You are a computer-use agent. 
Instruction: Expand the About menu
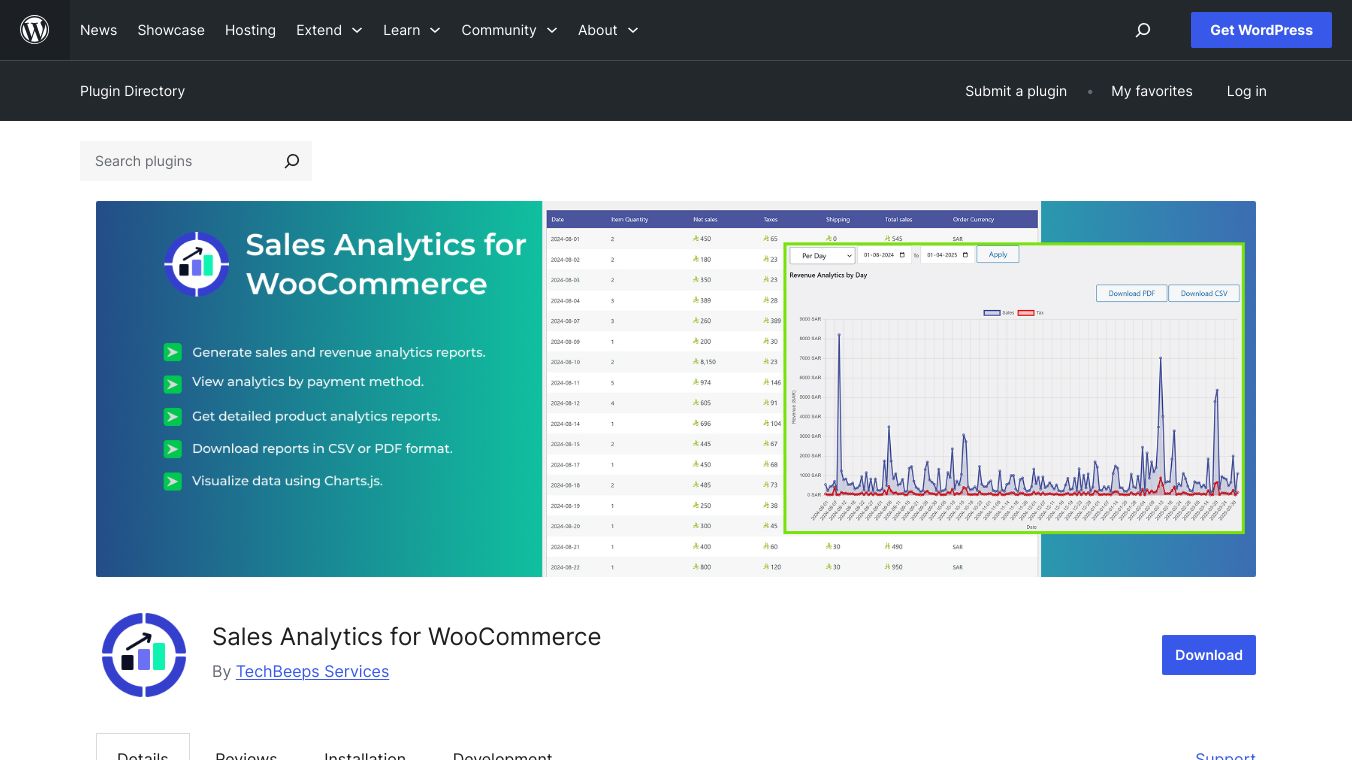608,30
